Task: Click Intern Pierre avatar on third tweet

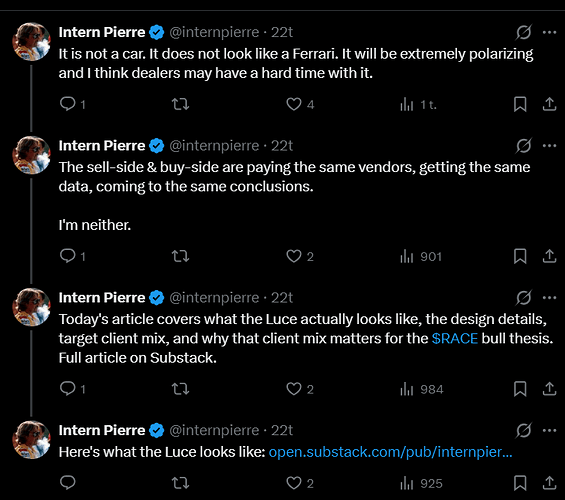Action: 31,307
